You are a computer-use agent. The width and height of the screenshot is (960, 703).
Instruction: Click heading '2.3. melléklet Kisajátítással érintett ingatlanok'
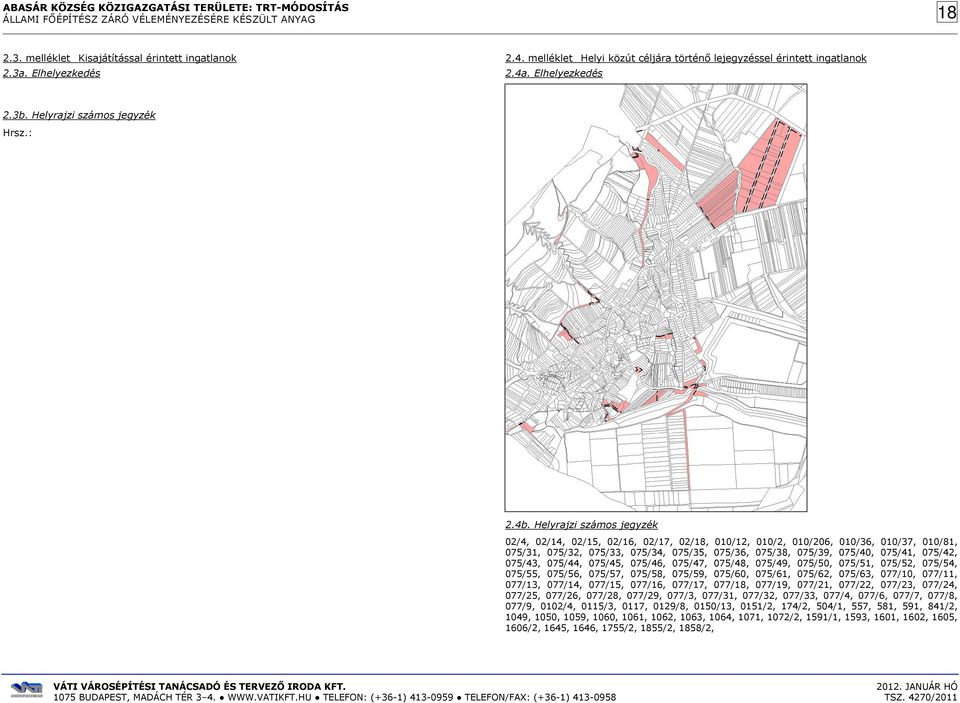120,58
